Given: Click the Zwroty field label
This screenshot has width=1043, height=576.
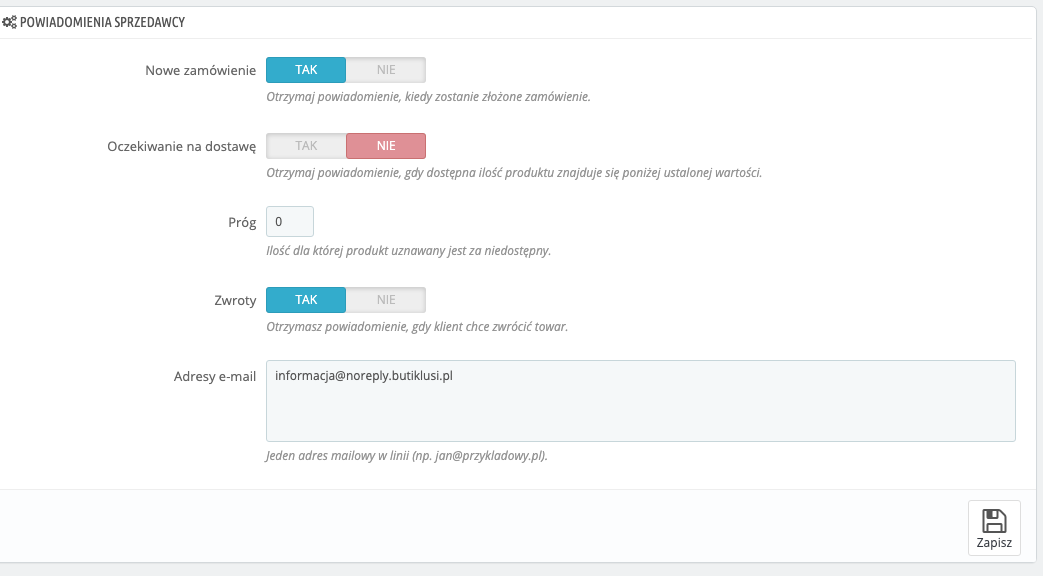Looking at the screenshot, I should pyautogui.click(x=235, y=300).
